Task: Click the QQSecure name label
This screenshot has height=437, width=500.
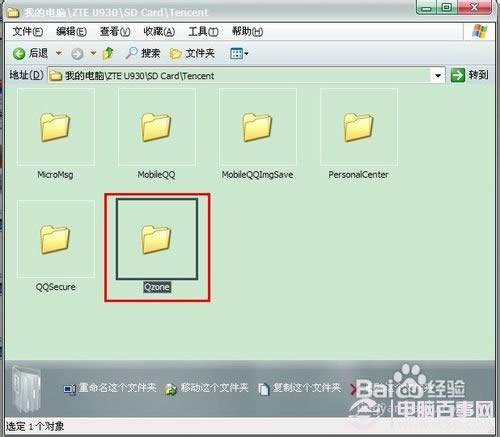Action: (x=56, y=287)
